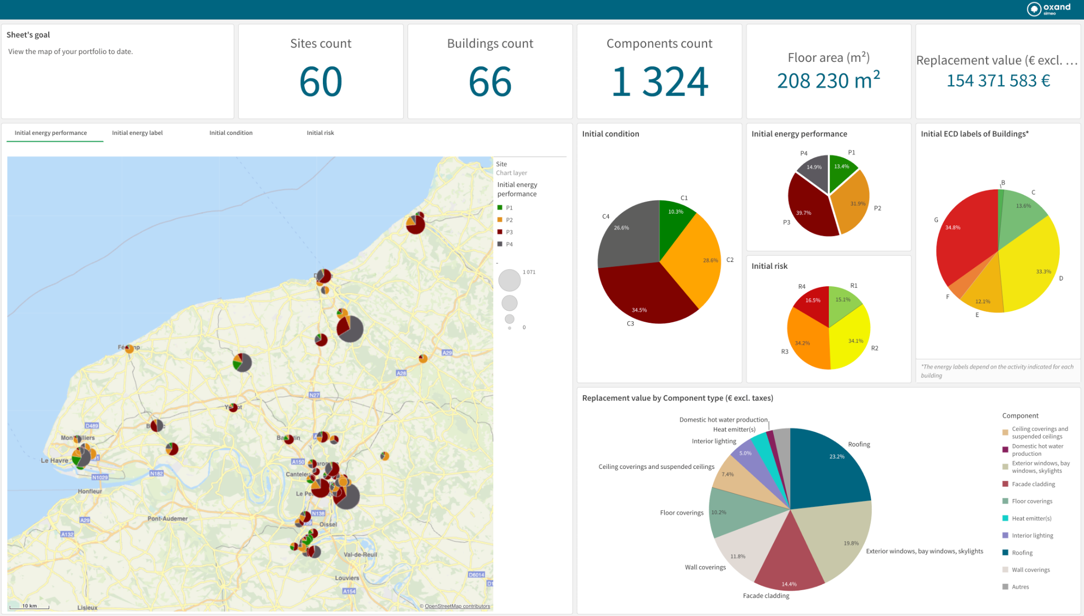This screenshot has width=1084, height=616.
Task: Select the Initial risk map tab
Action: (x=320, y=133)
